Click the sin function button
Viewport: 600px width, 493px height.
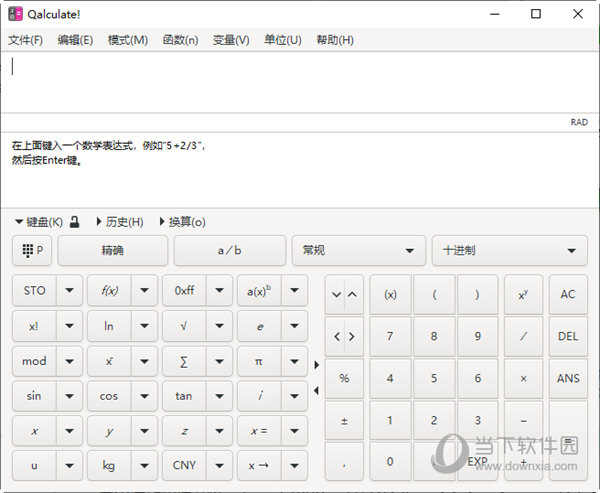34,396
